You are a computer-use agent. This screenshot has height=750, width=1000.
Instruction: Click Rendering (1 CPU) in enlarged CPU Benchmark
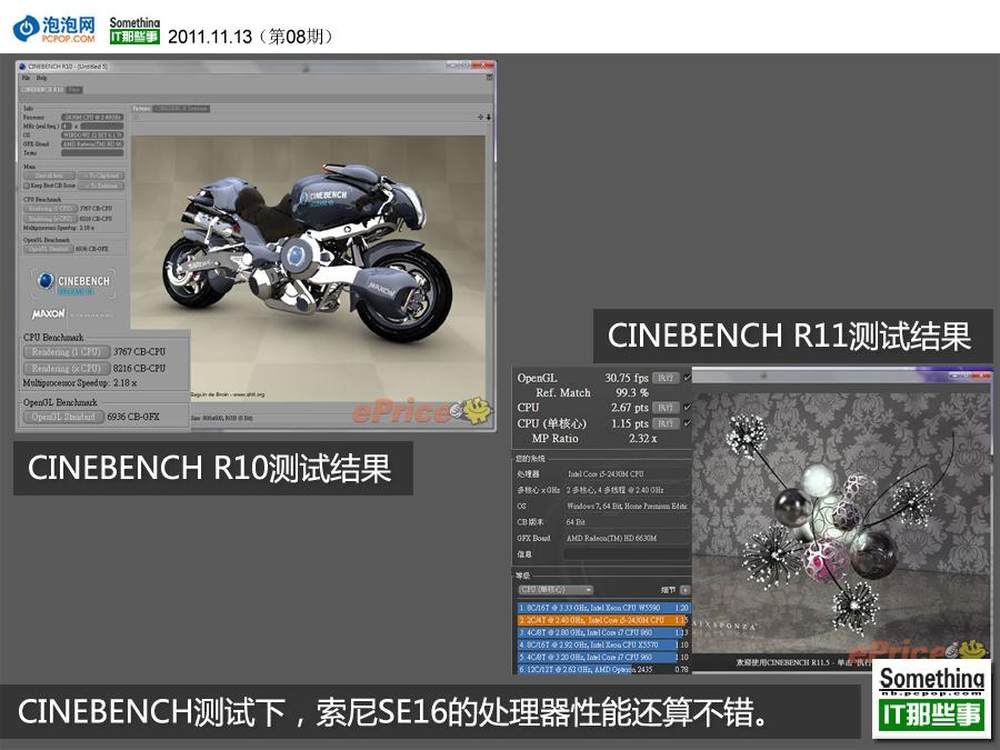[66, 352]
